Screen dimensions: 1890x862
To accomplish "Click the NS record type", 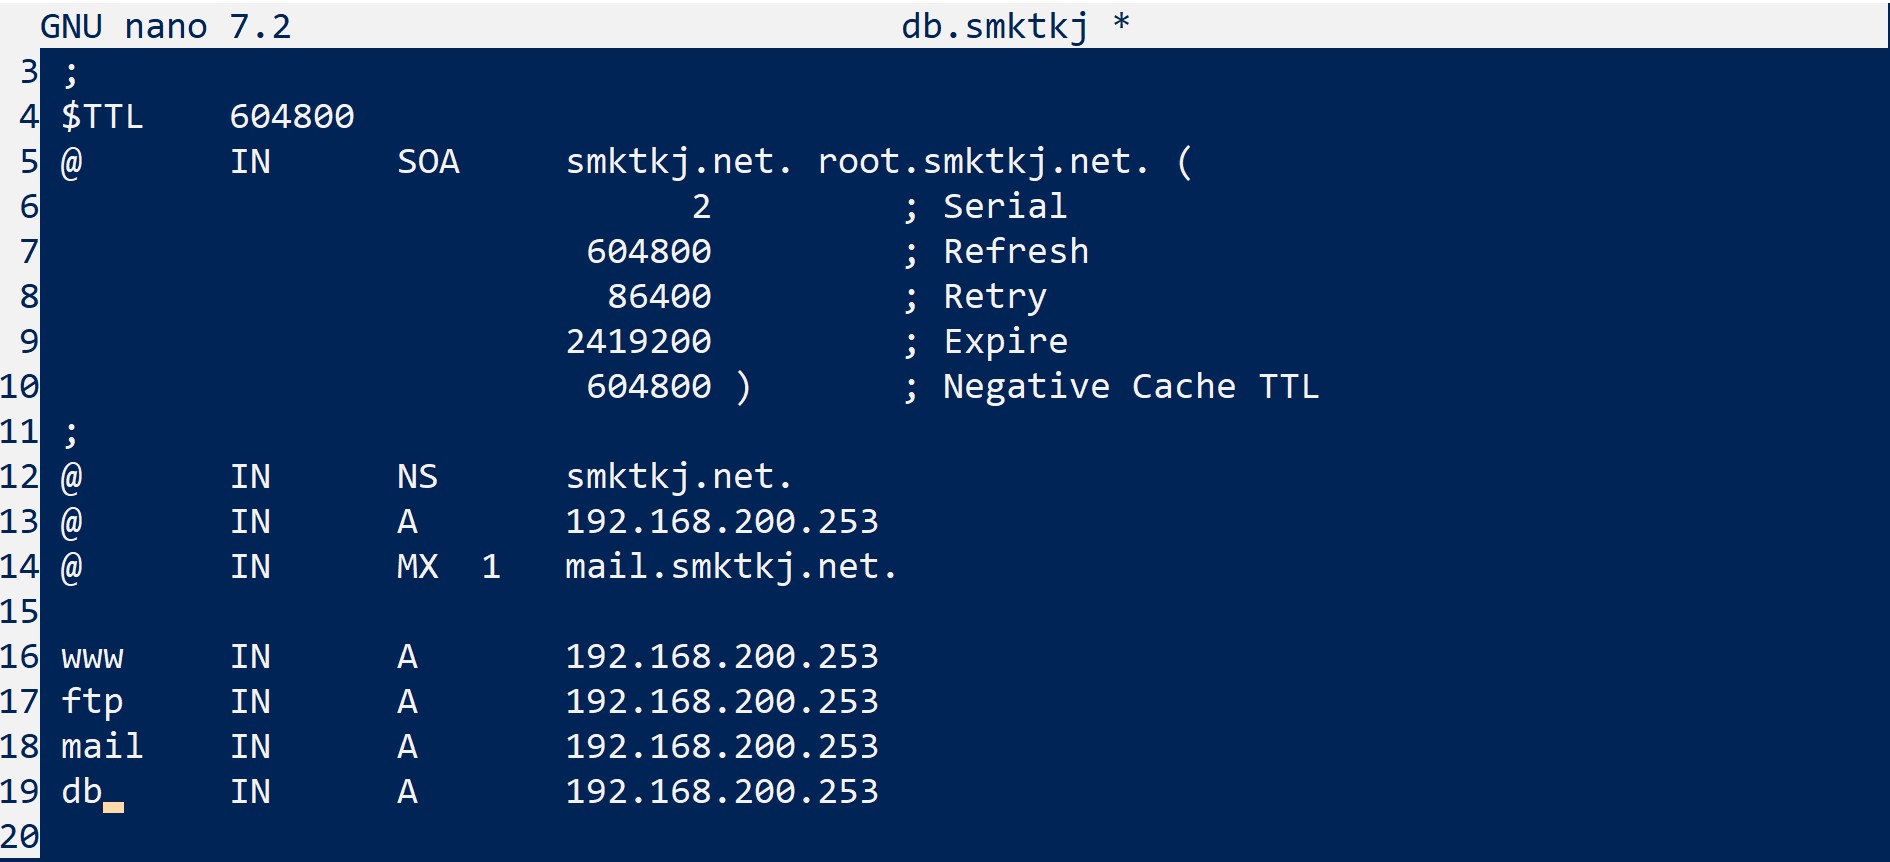I will coord(417,477).
